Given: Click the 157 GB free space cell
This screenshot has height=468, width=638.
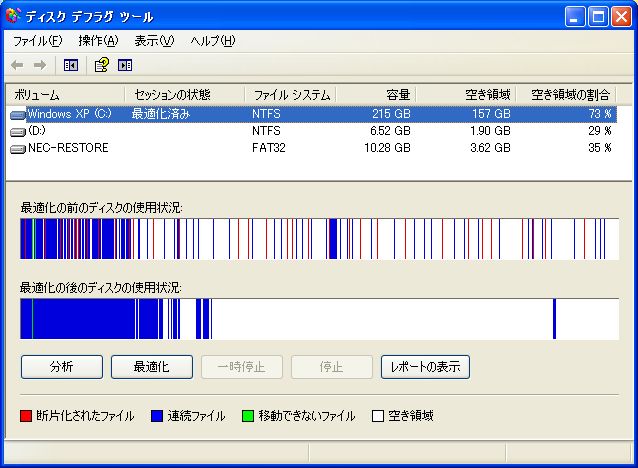Looking at the screenshot, I should 492,114.
